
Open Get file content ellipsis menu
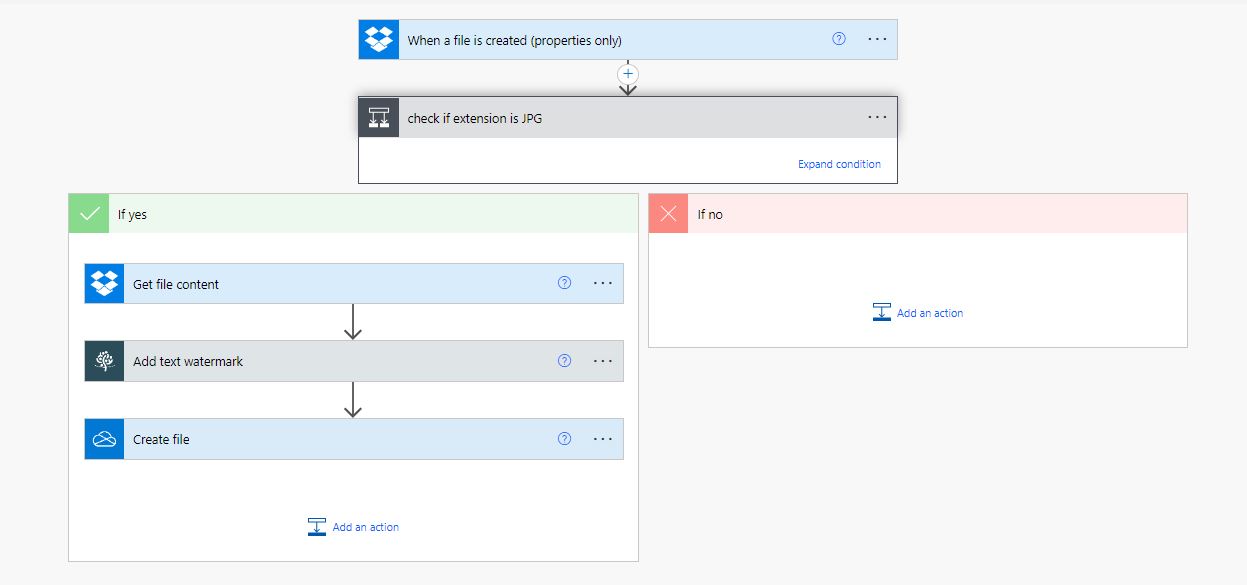click(603, 283)
